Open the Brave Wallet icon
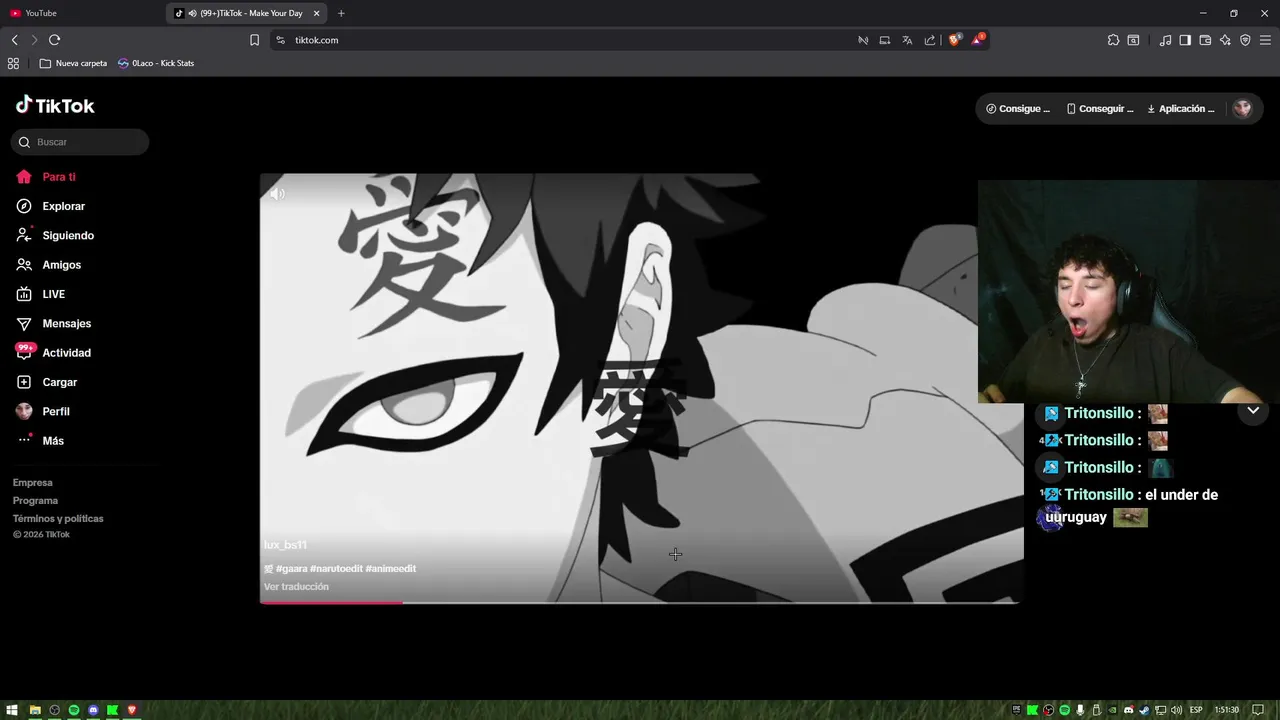The height and width of the screenshot is (720, 1280). 1205,40
